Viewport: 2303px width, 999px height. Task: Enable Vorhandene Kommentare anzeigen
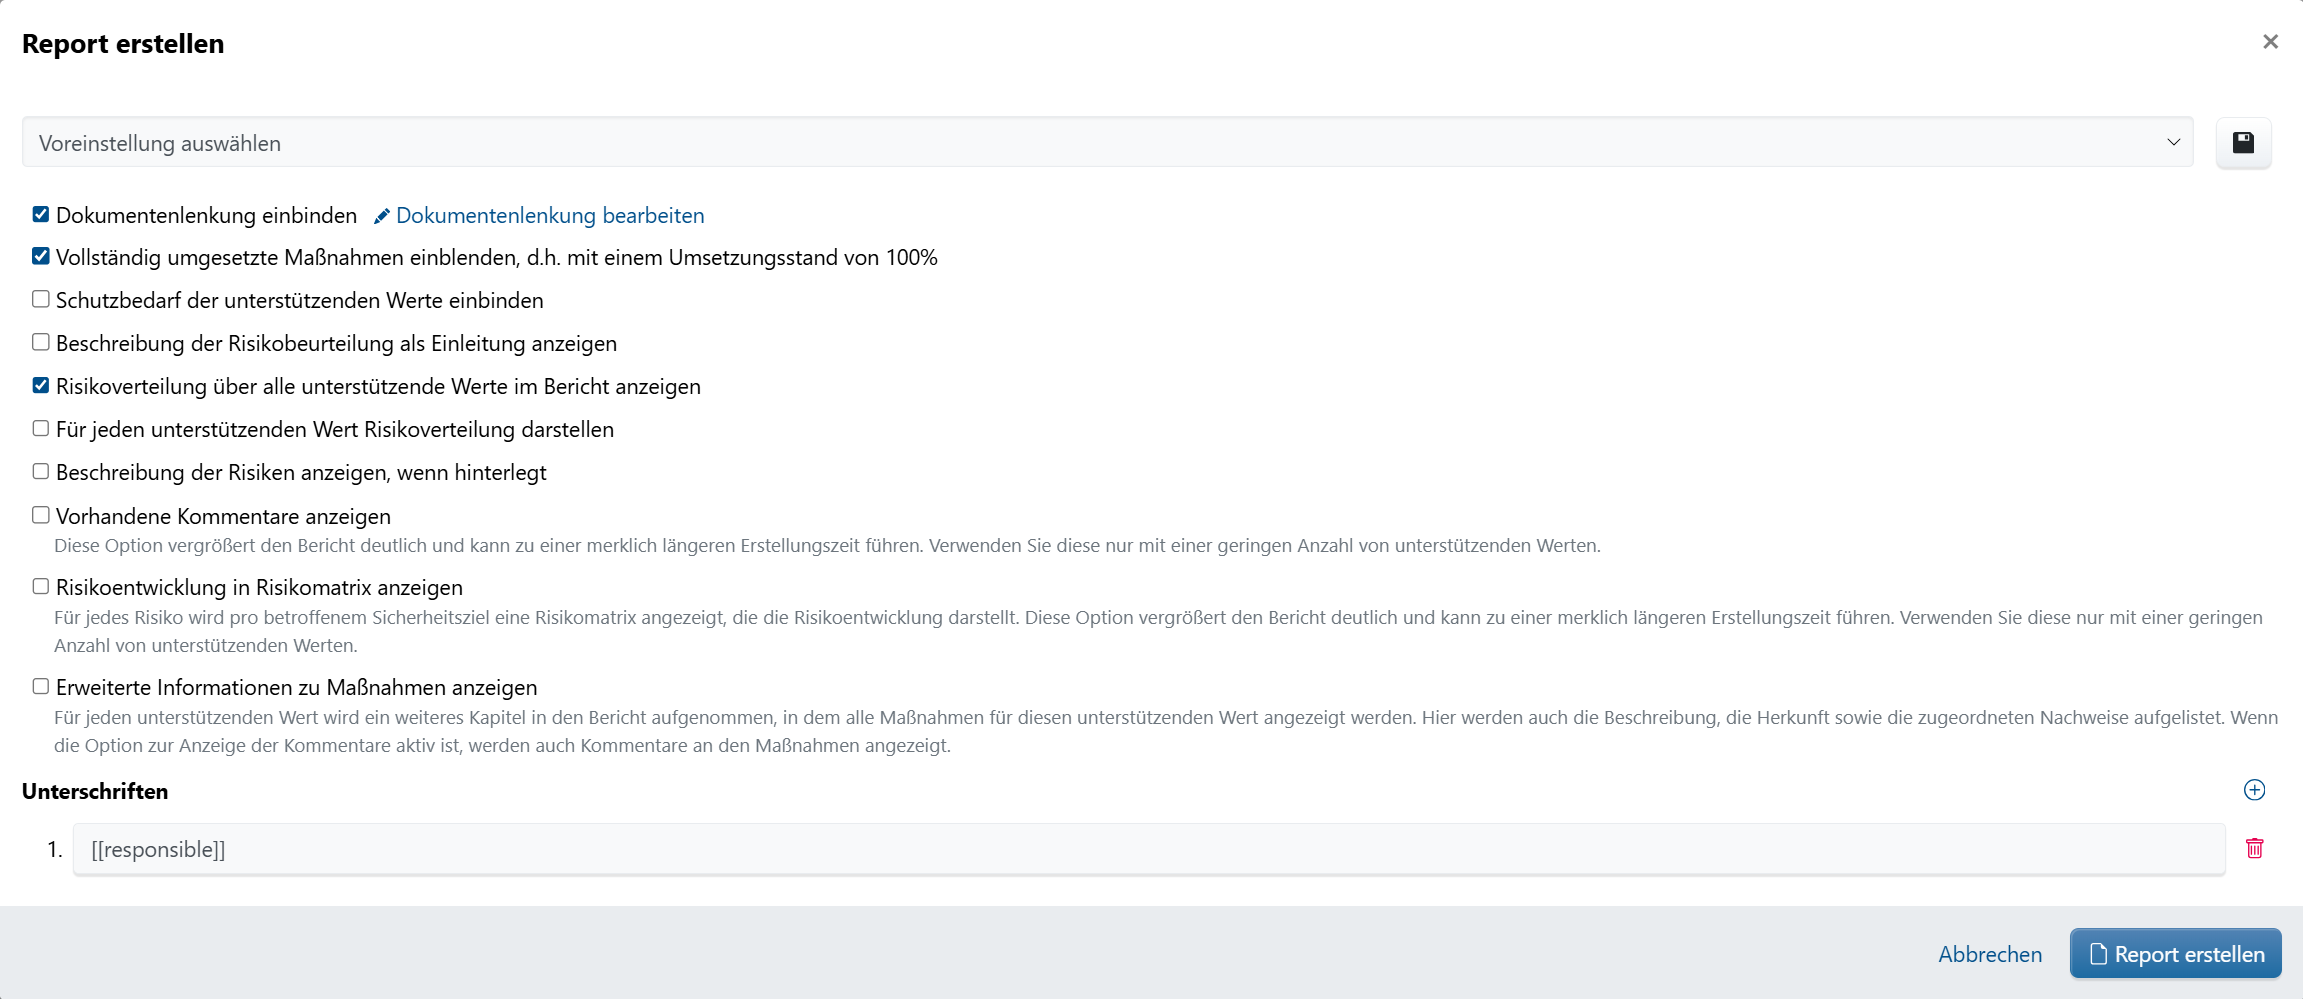(40, 514)
